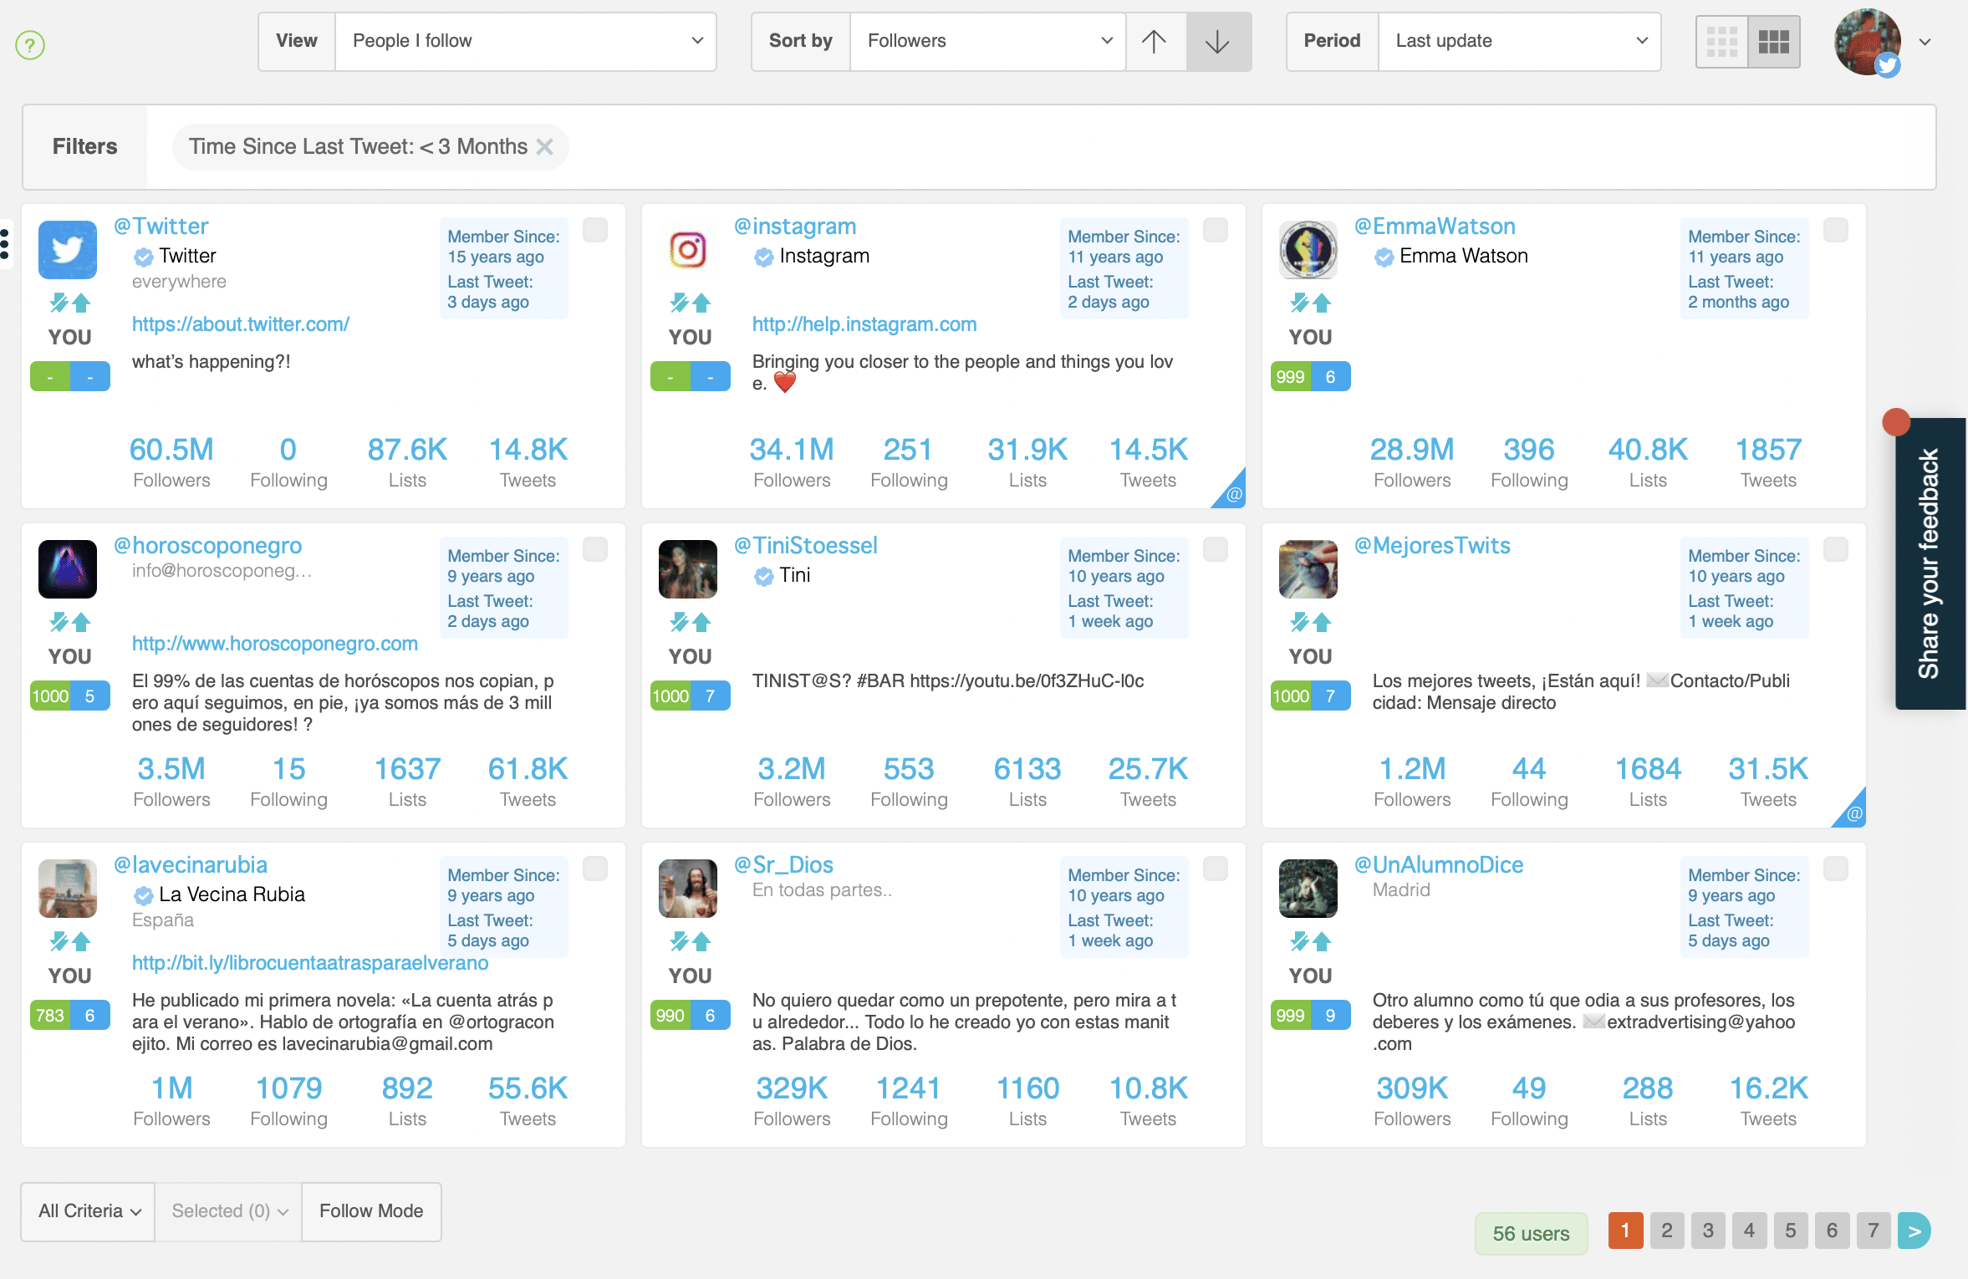Go to page 3 in pagination
The image size is (1968, 1279).
(x=1707, y=1231)
